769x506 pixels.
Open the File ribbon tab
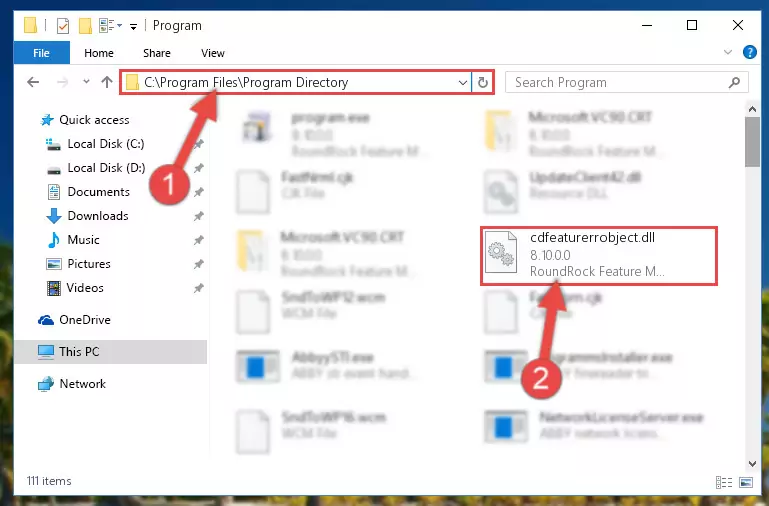[42, 53]
